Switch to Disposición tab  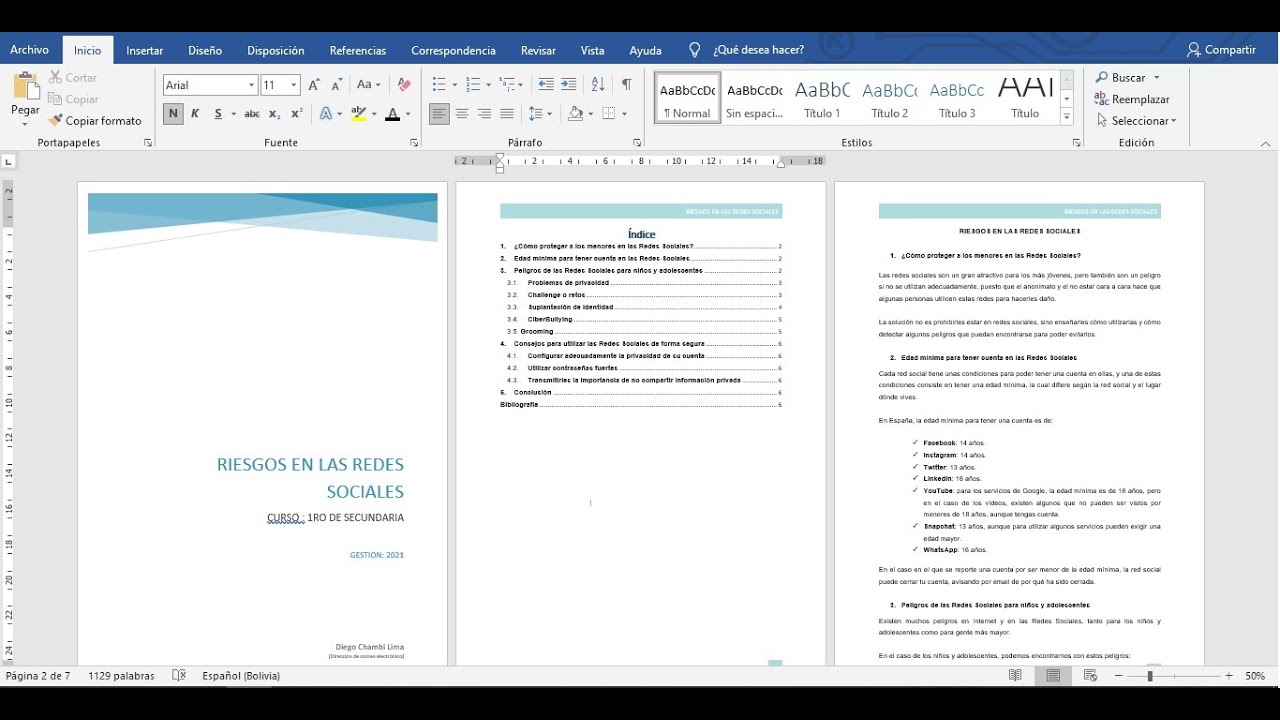pos(276,50)
